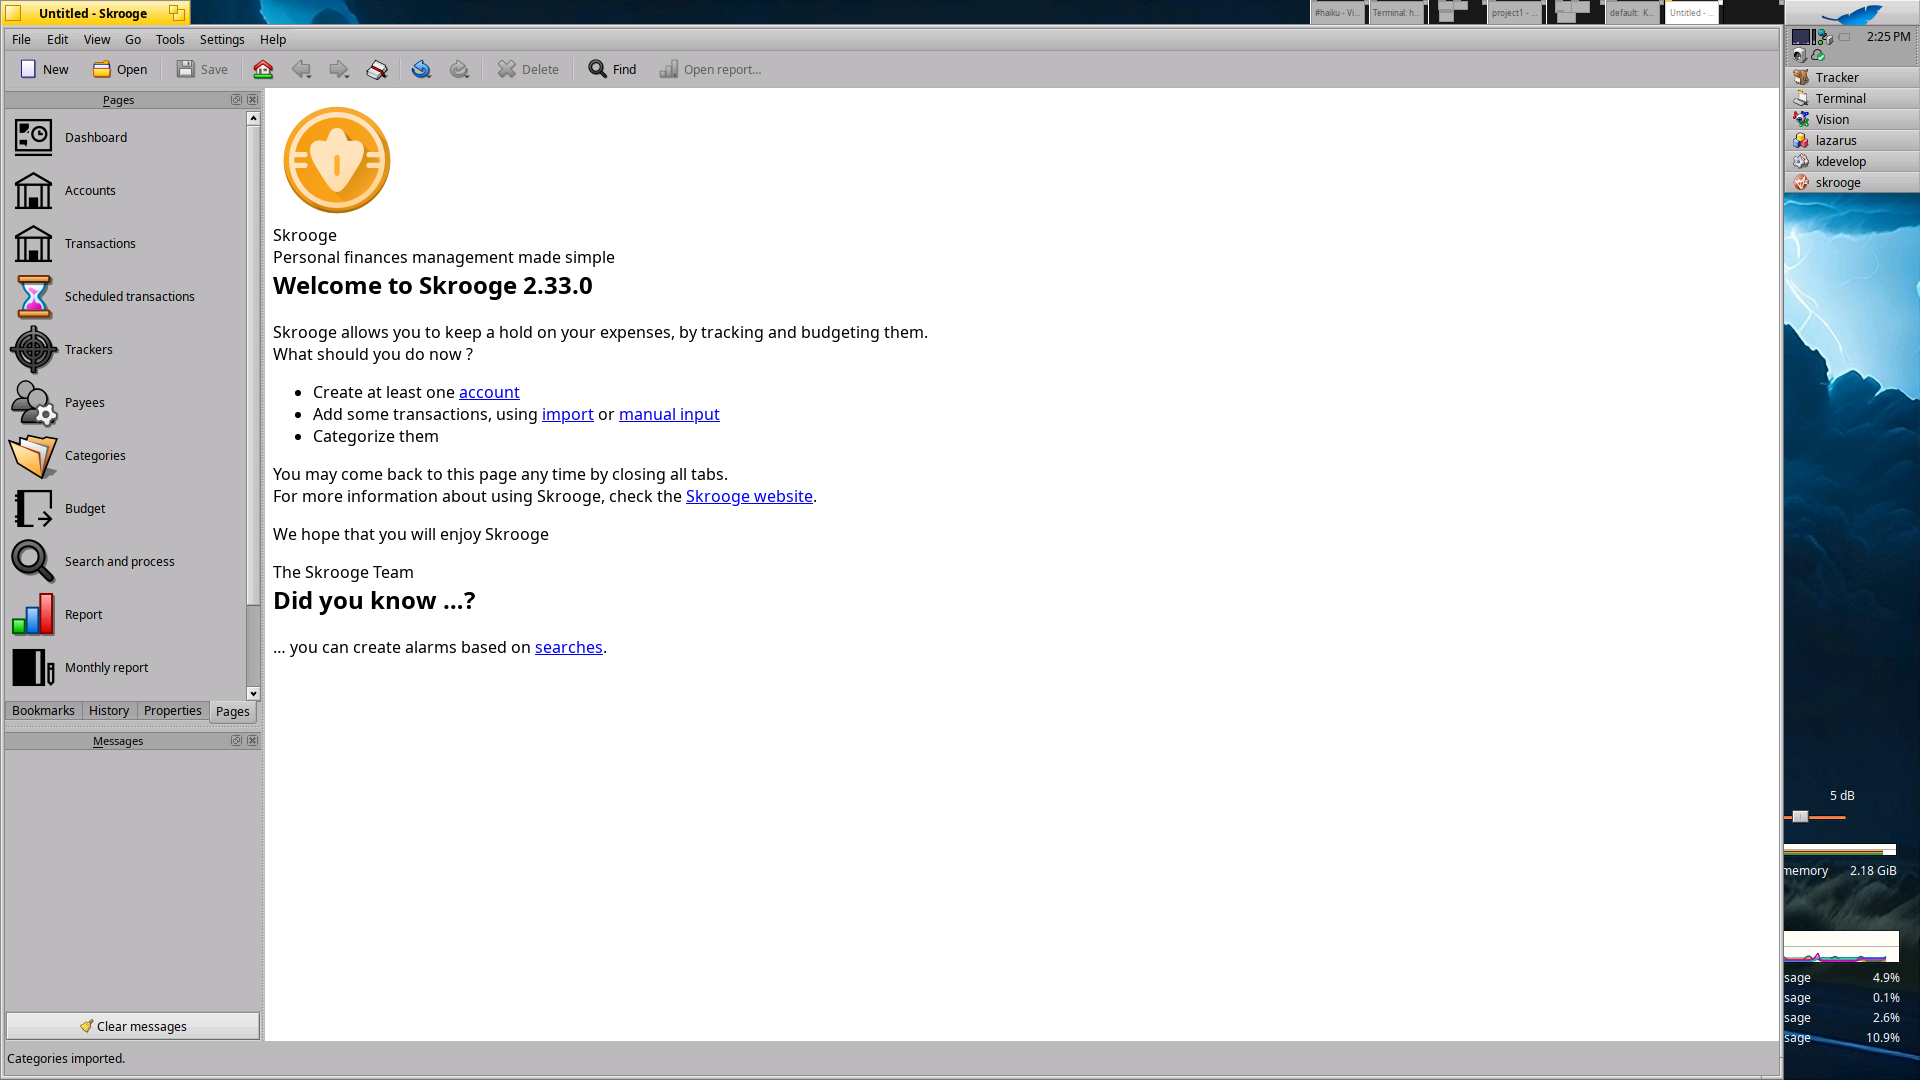This screenshot has height=1080, width=1920.
Task: Click the Open report chart icon
Action: pyautogui.click(x=668, y=69)
